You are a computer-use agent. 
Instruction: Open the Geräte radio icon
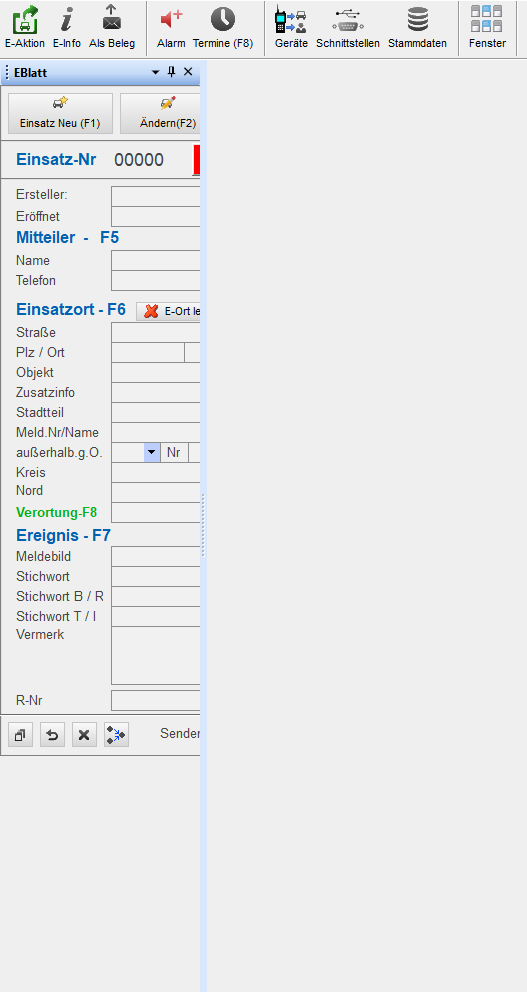291,20
